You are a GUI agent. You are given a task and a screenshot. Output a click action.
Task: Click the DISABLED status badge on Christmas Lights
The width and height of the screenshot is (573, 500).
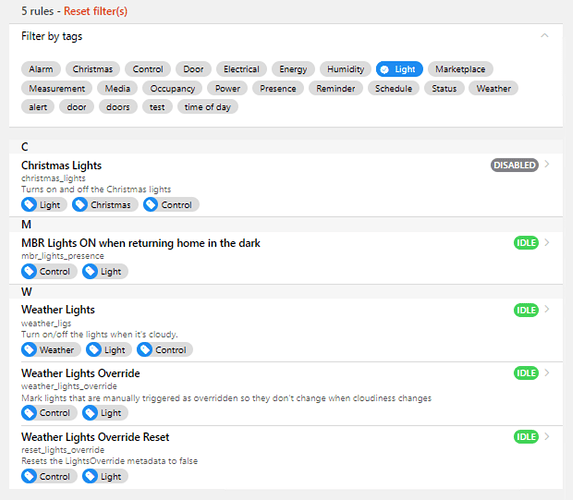click(x=514, y=165)
